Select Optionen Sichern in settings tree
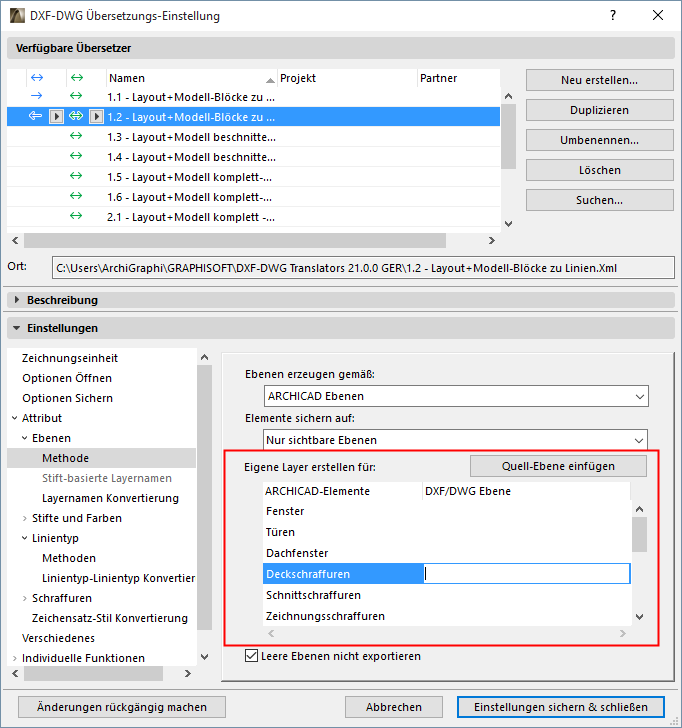The width and height of the screenshot is (682, 728). 67,398
